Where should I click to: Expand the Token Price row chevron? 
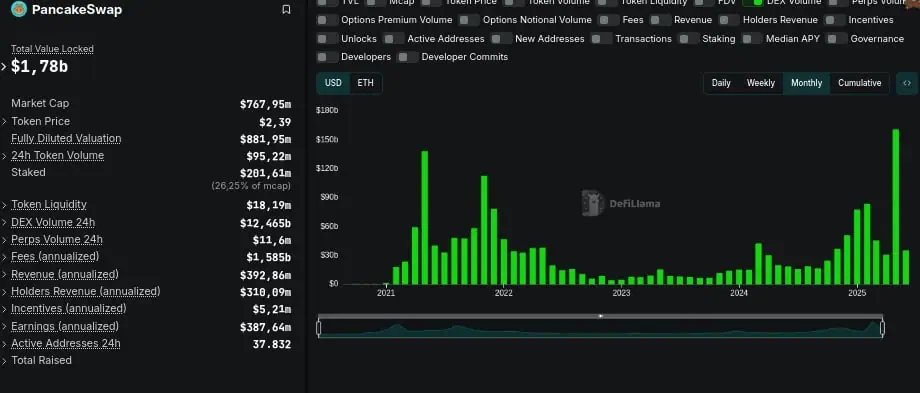coord(4,121)
